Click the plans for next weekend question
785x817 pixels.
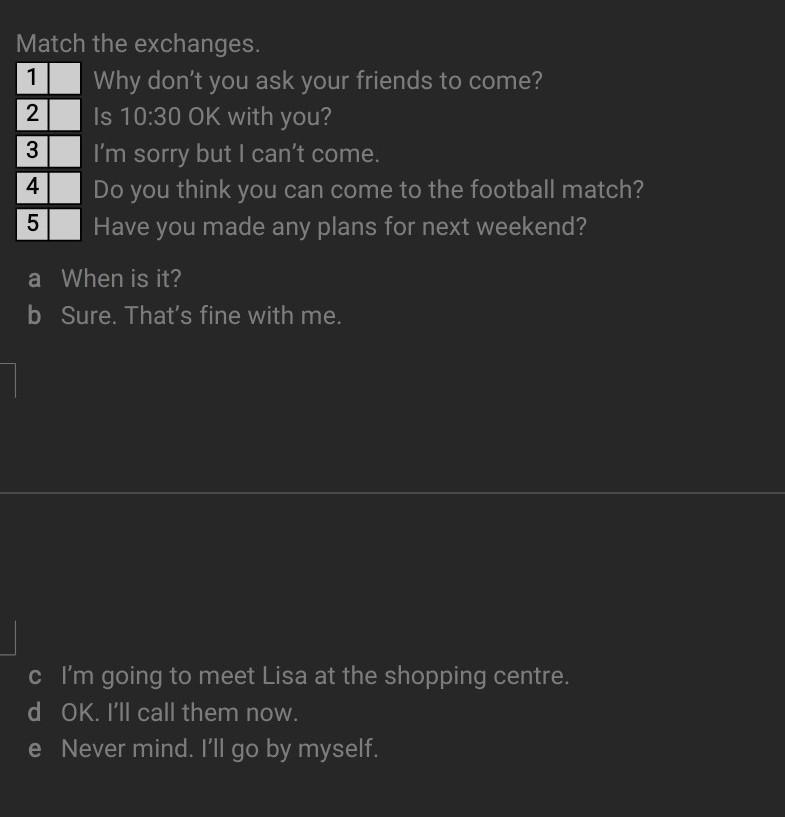click(x=340, y=227)
